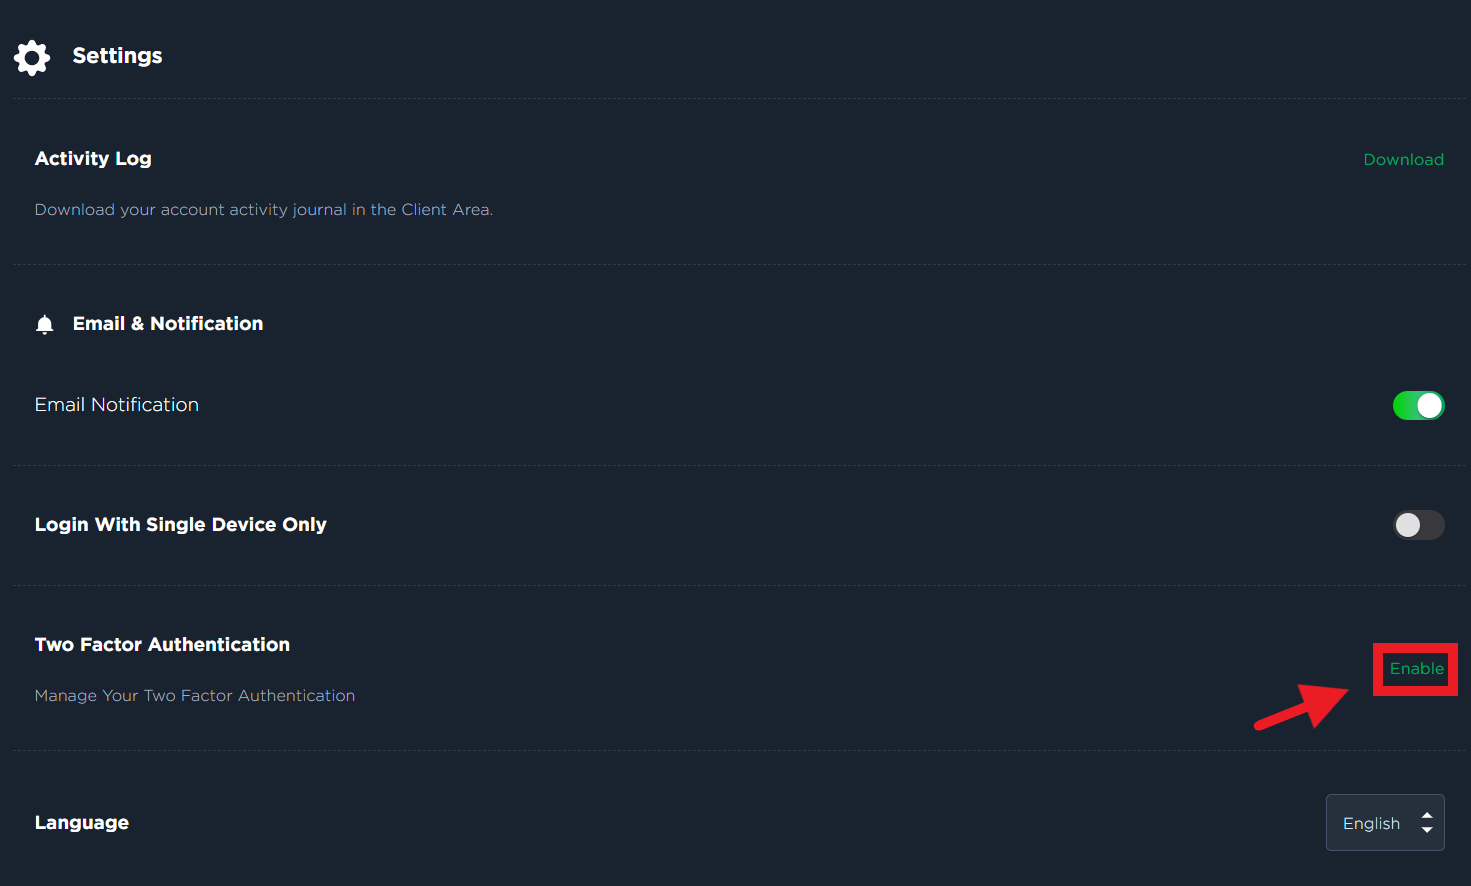Click the Email & Notification section heading

click(x=168, y=323)
